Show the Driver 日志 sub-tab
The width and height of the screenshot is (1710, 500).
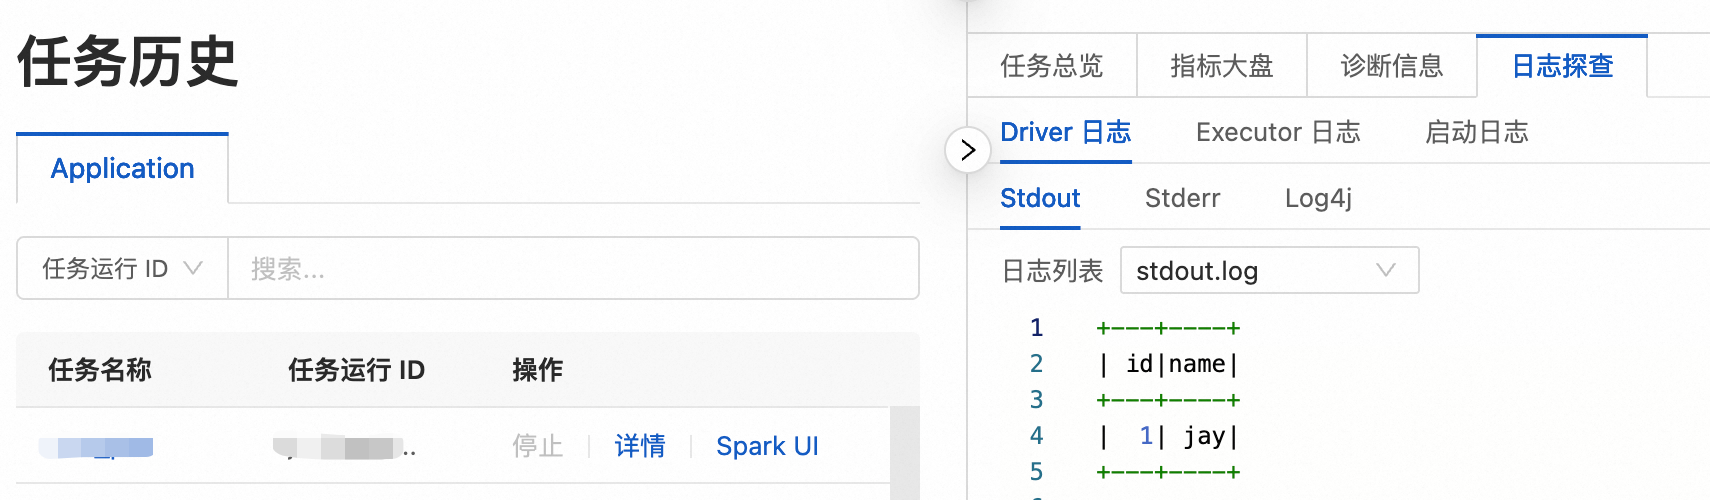coord(1065,132)
